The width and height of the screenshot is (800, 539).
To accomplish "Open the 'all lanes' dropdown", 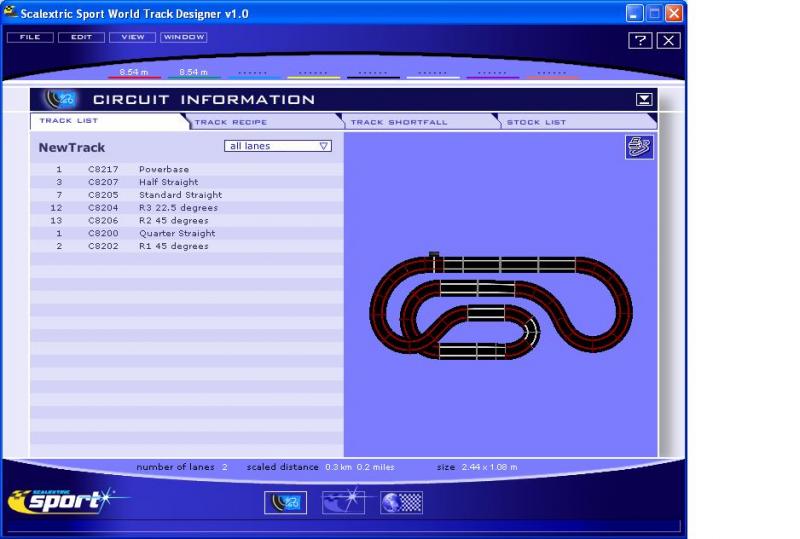I will (278, 146).
